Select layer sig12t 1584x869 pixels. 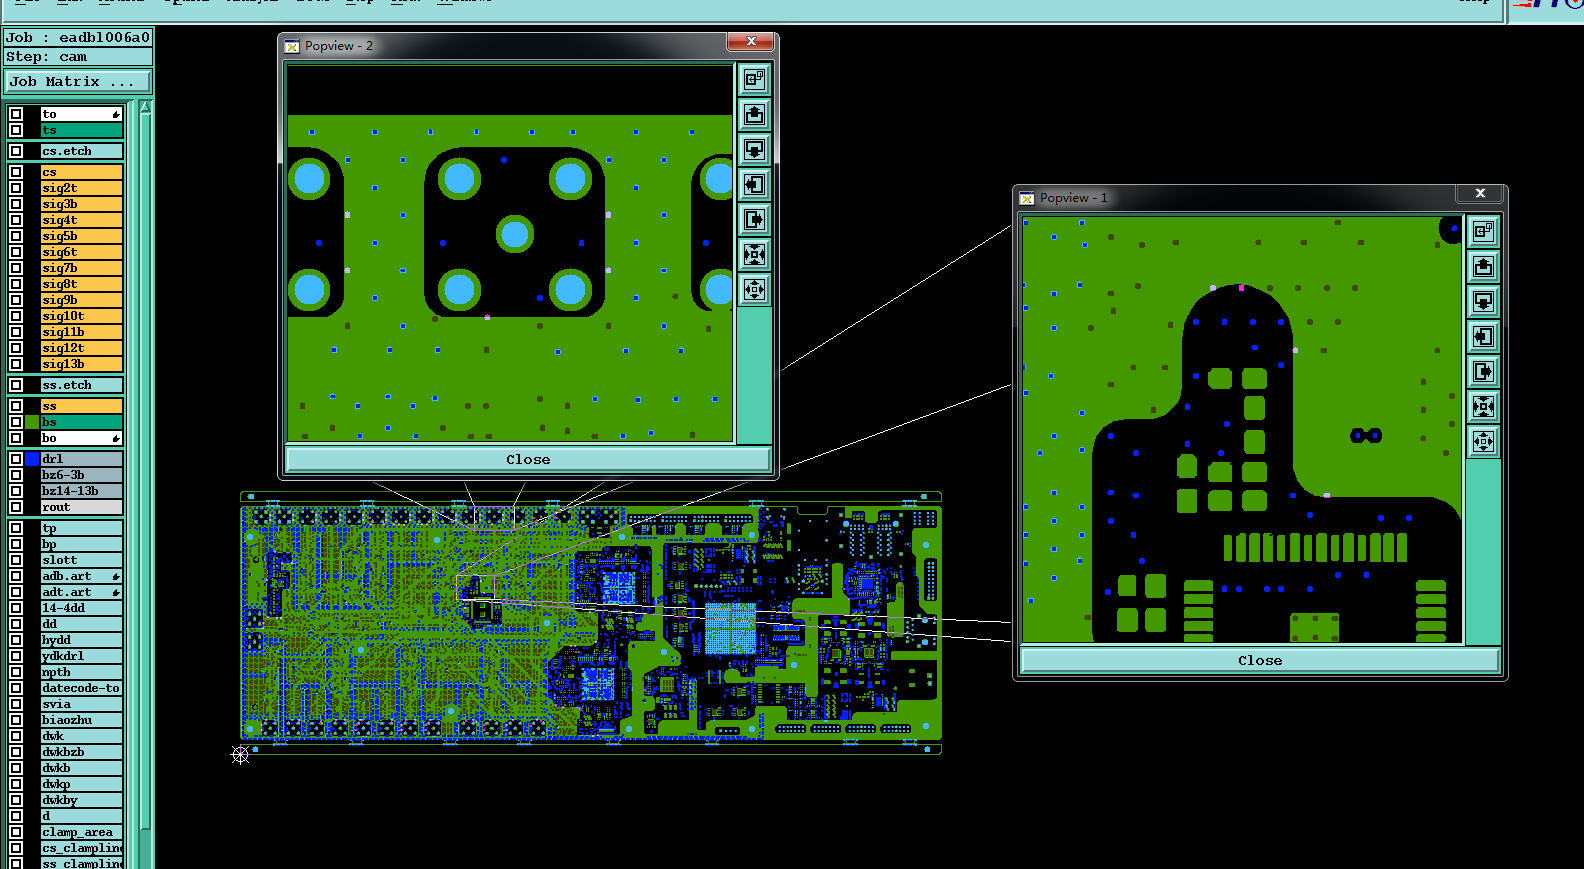tap(81, 348)
